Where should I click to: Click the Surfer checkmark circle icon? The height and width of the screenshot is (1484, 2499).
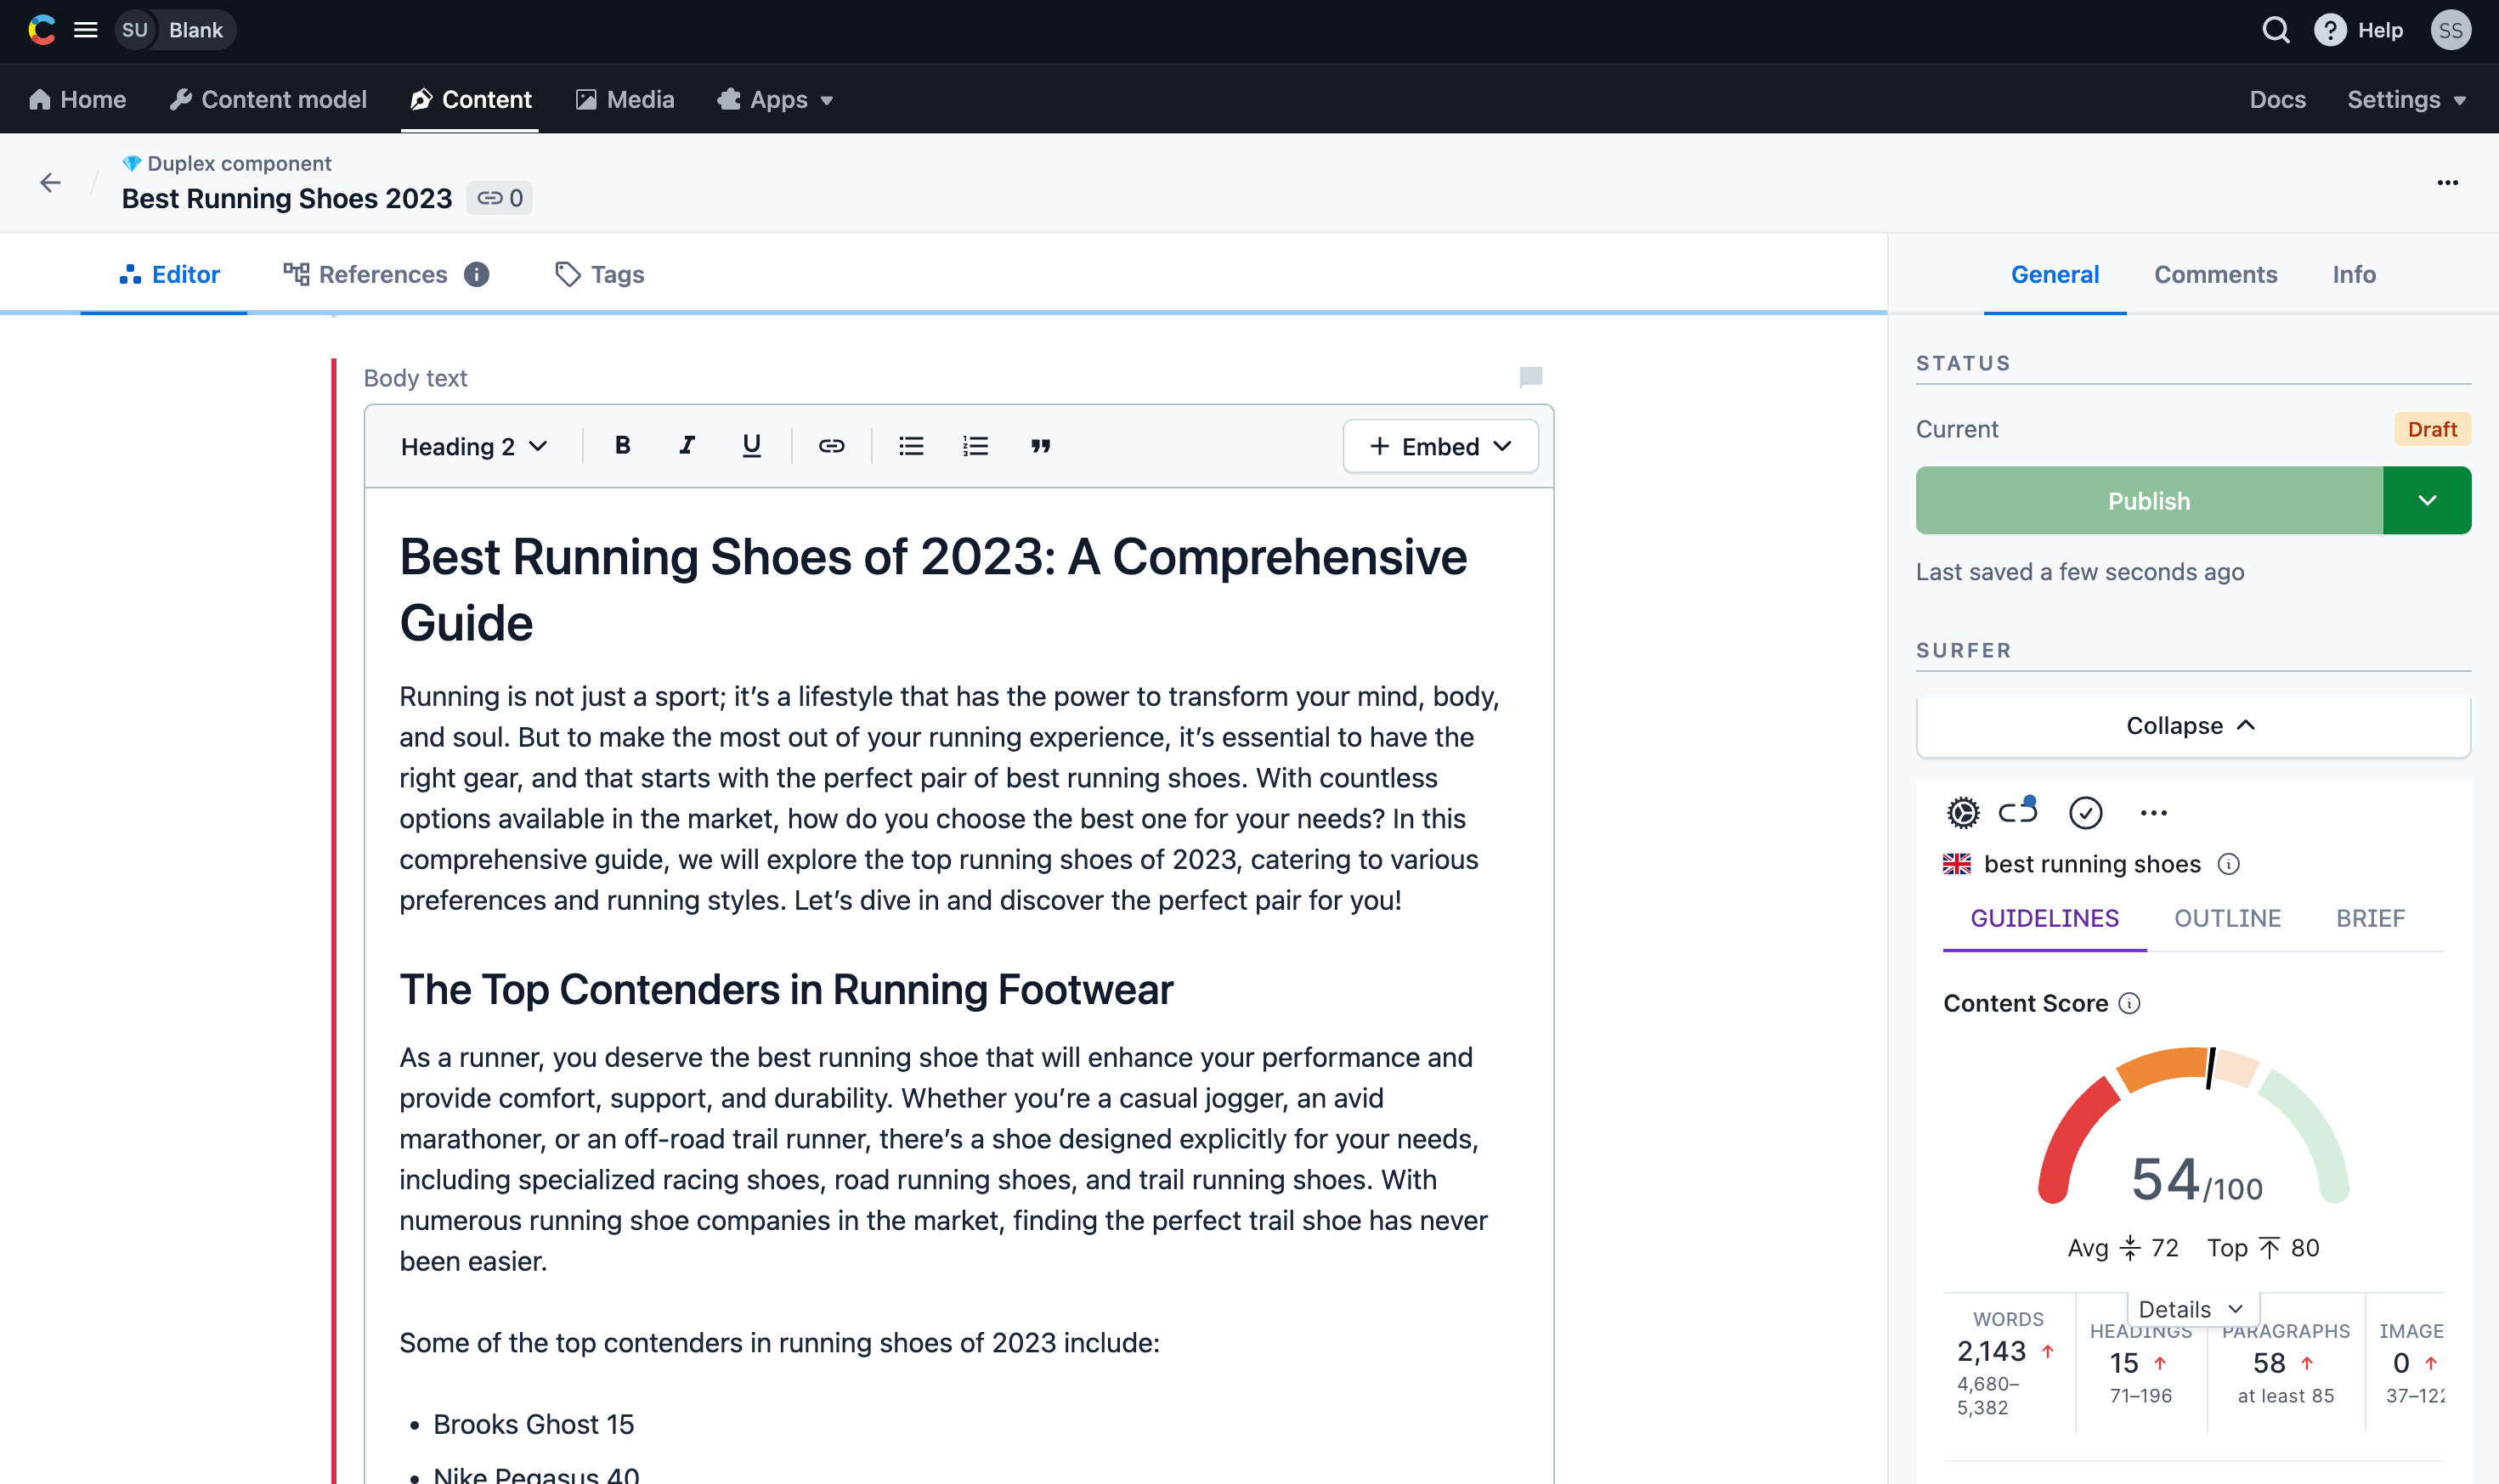[2085, 813]
